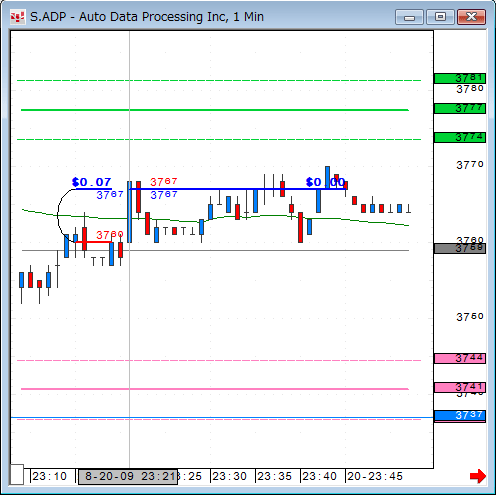496x495 pixels.
Task: Click the red scroll-right arrow
Action: tap(478, 476)
